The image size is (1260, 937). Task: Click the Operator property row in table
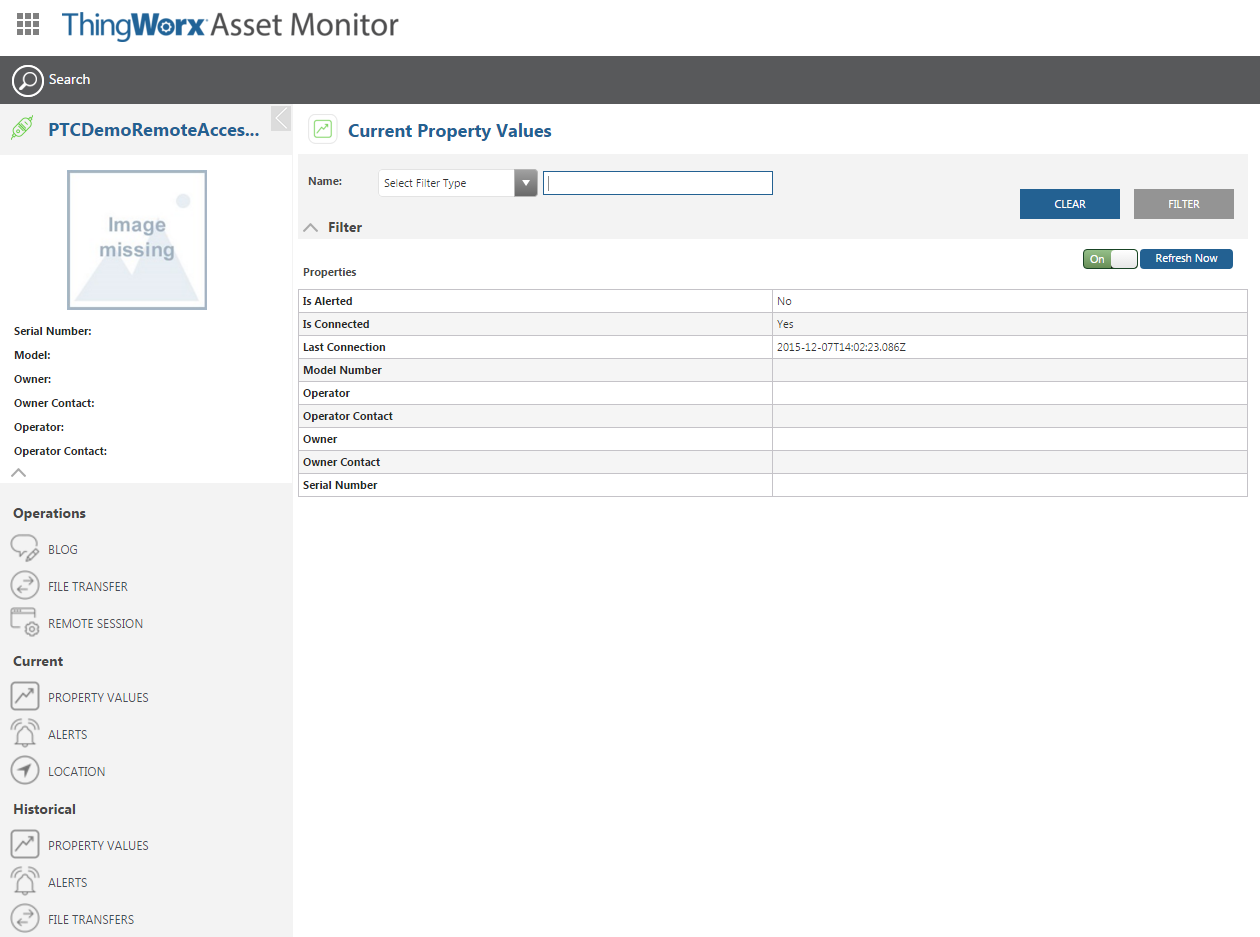773,393
